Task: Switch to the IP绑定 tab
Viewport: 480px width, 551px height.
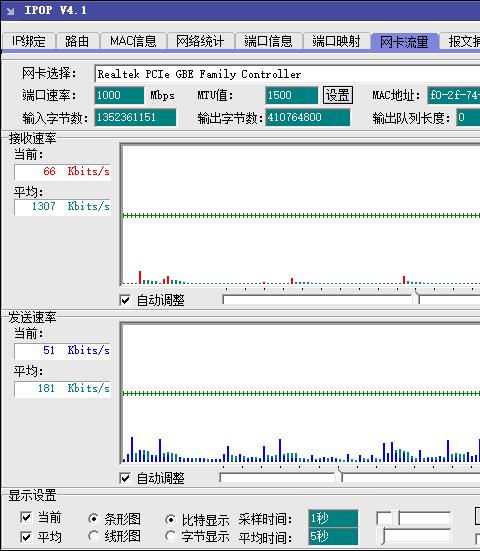Action: pos(28,41)
